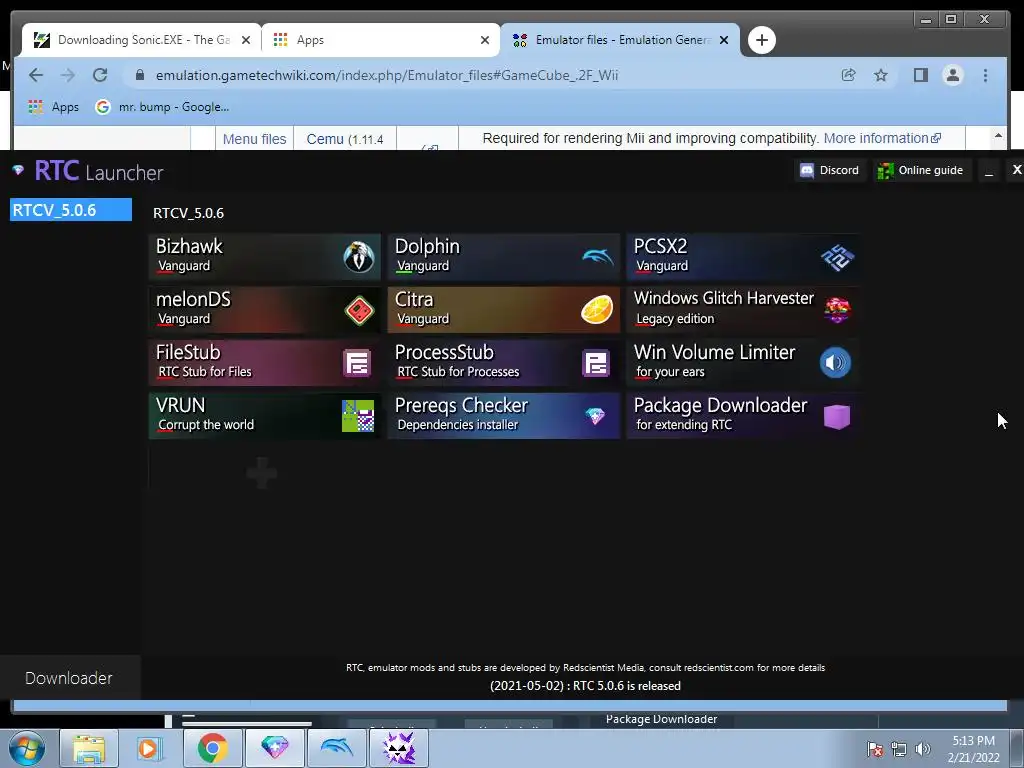Open ProcessStub RTC Stub for Processes
The height and width of the screenshot is (768, 1024).
504,362
